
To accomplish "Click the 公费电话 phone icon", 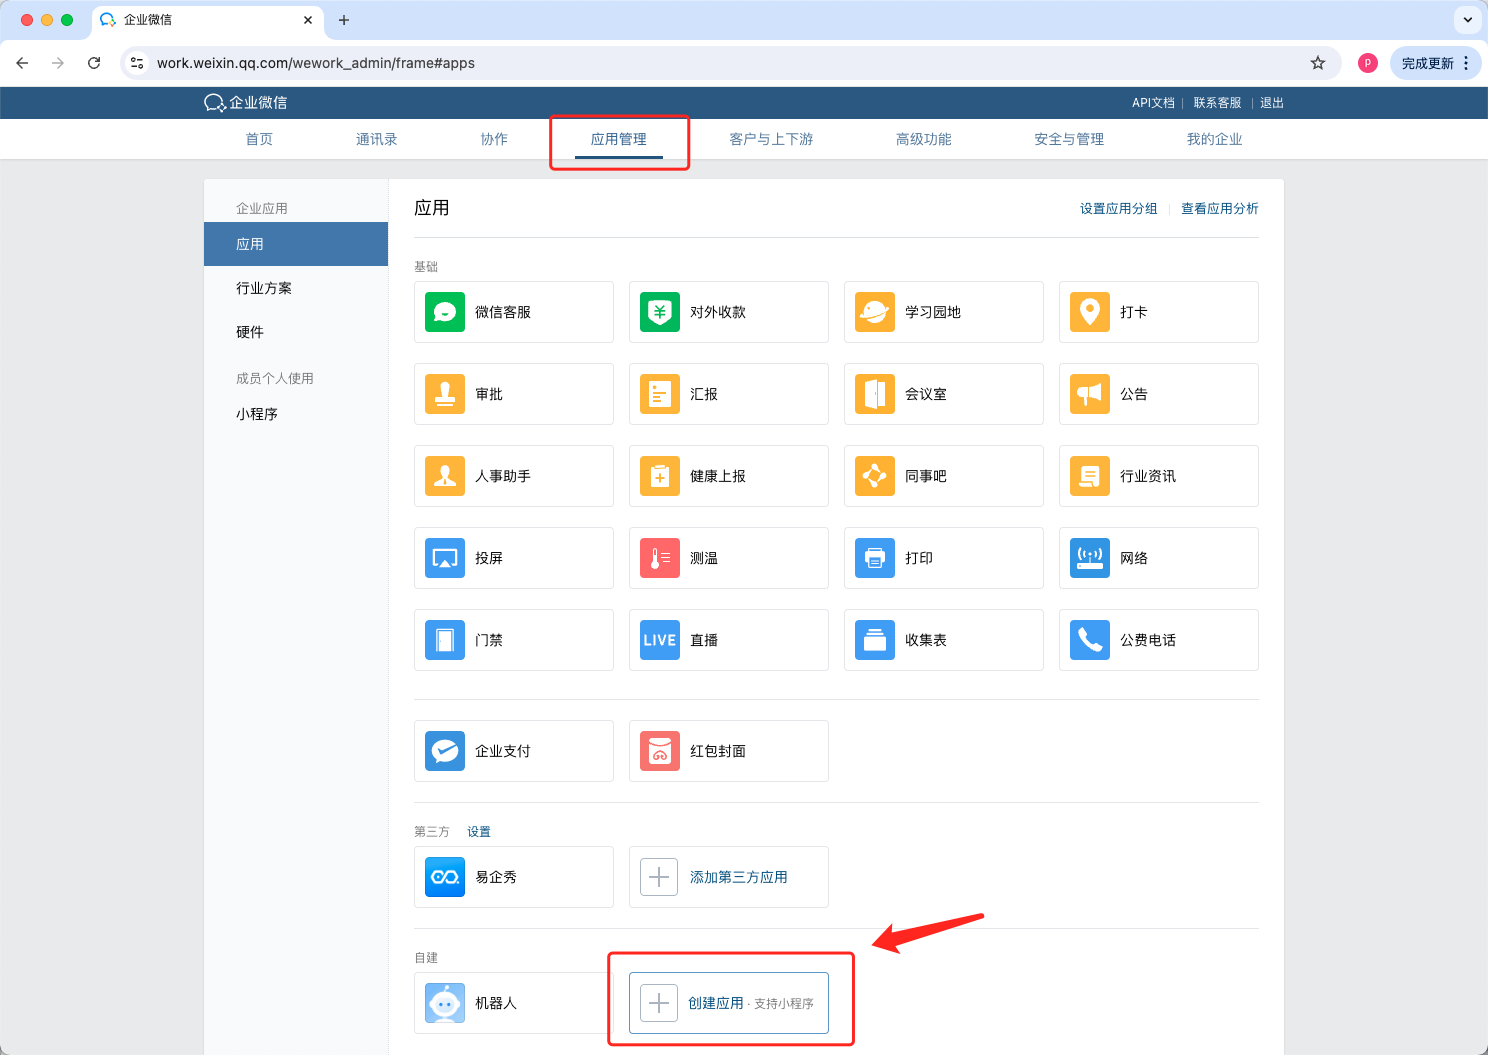I will pyautogui.click(x=1090, y=640).
